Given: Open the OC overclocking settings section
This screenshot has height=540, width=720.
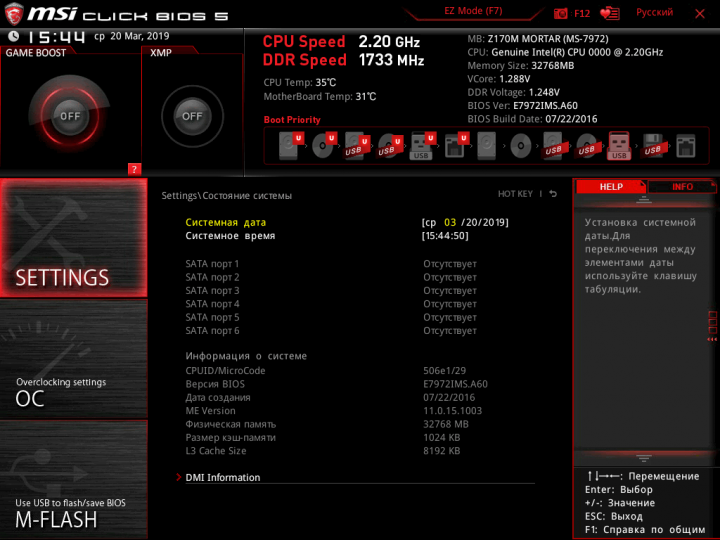Looking at the screenshot, I should point(73,359).
